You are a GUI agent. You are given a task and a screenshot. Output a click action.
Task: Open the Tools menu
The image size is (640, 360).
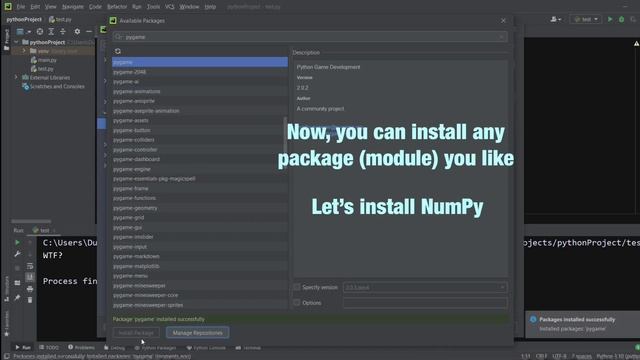(153, 7)
